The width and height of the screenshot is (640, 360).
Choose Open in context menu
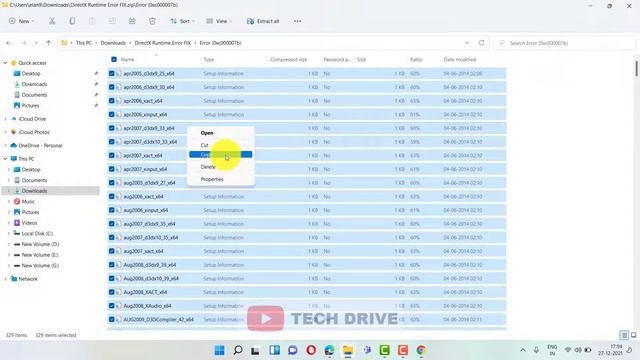[221, 133]
